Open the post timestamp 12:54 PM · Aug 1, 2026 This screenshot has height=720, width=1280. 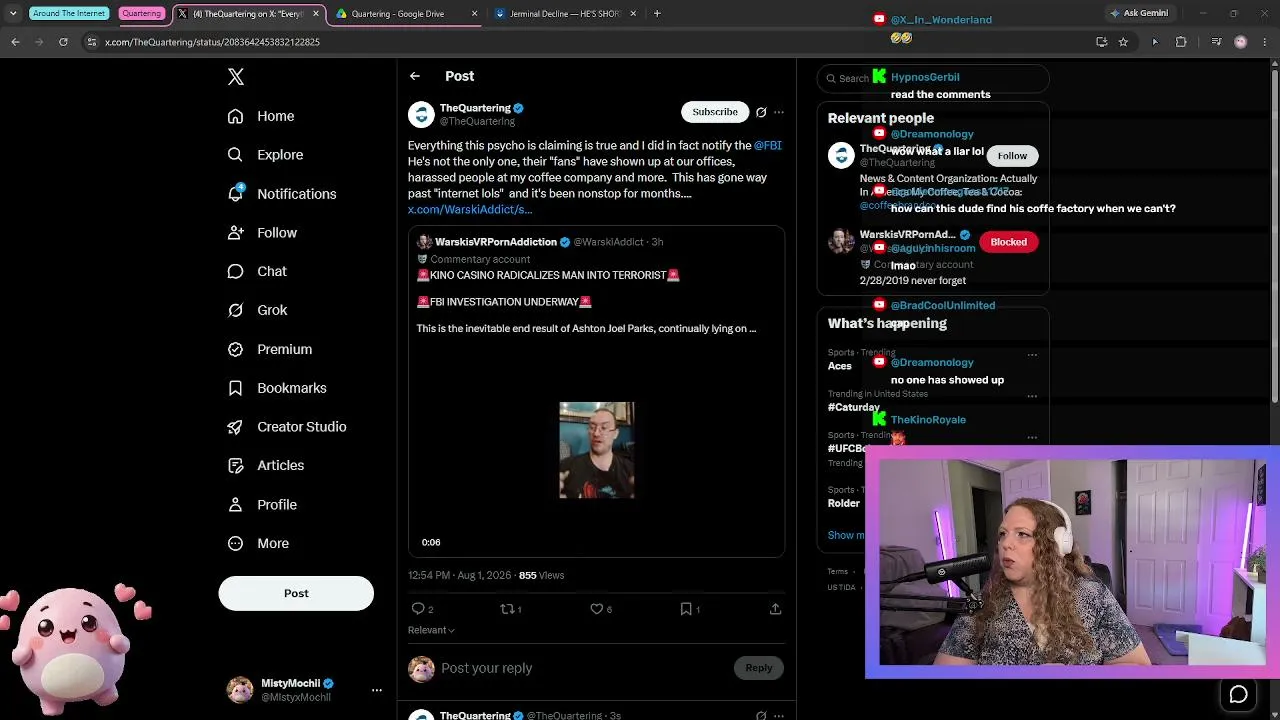[459, 576]
